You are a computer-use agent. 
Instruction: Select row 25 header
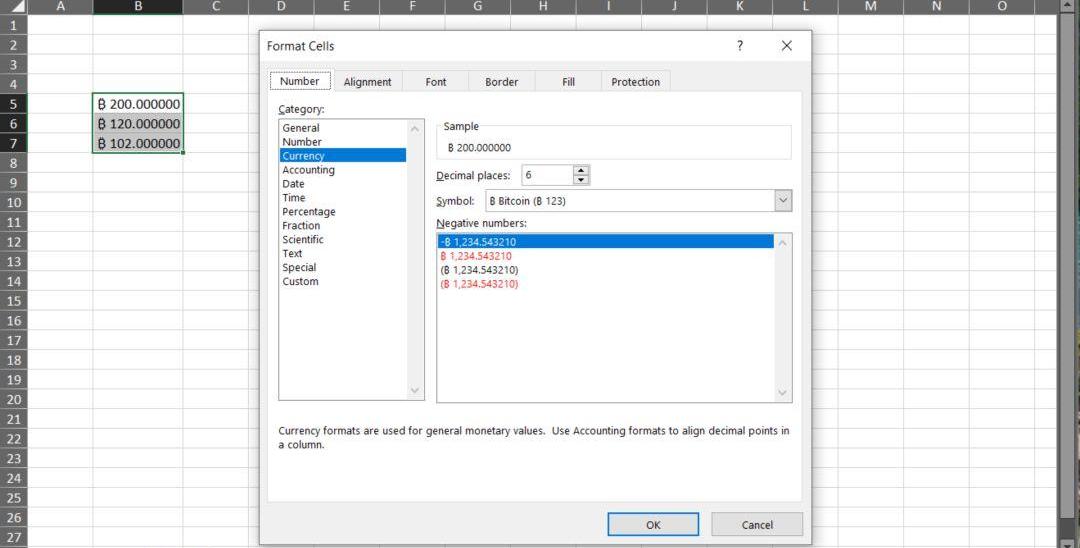coord(14,498)
